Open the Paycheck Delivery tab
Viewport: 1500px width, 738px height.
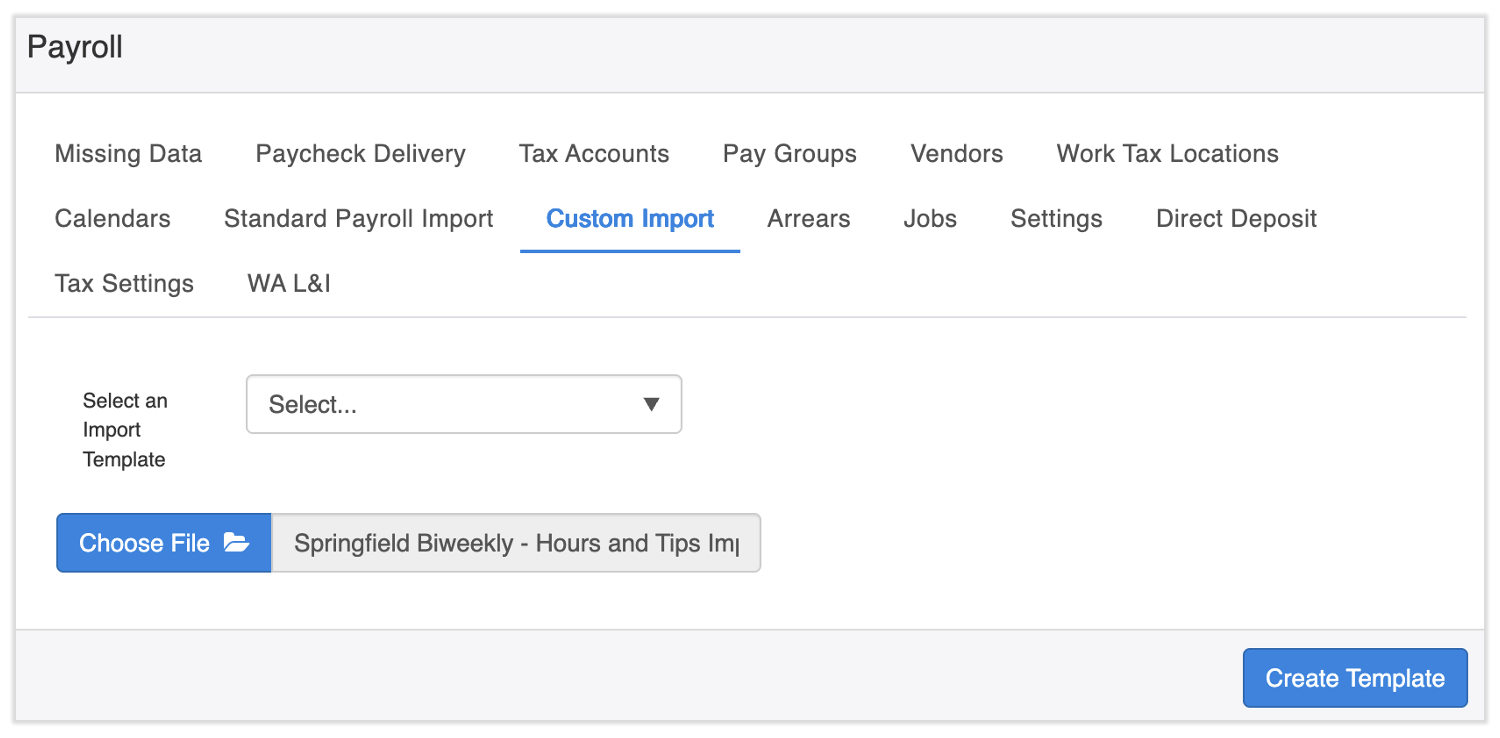(360, 154)
